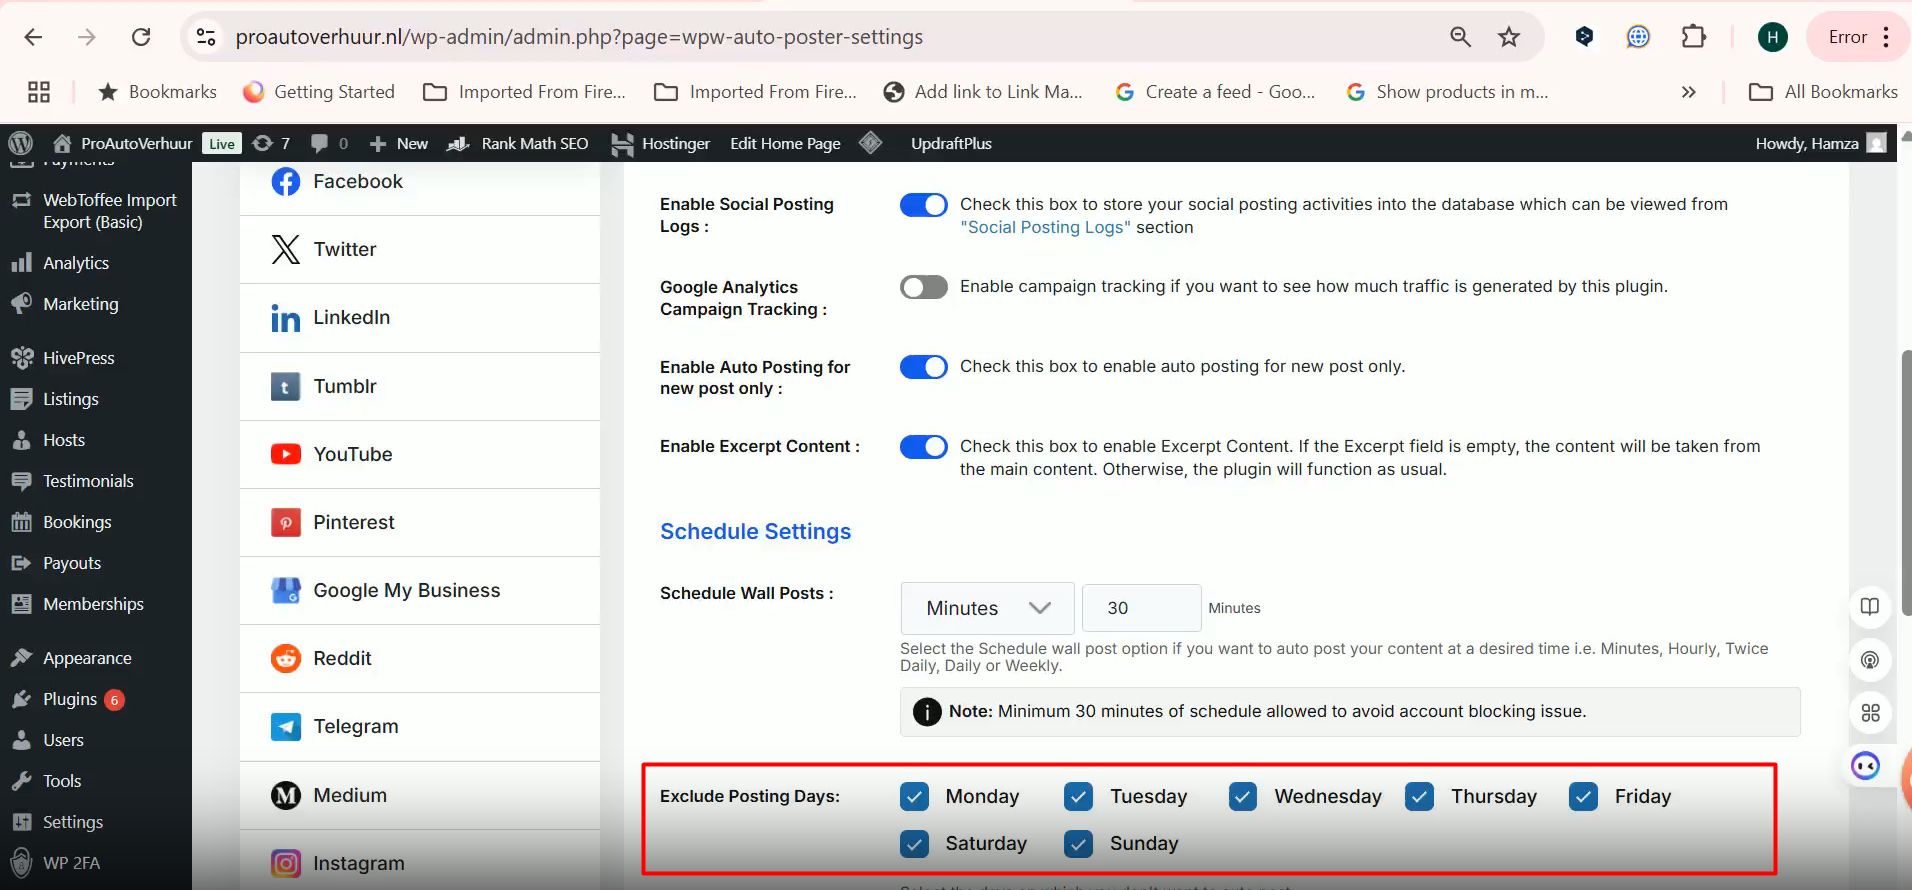Select the Telegram icon entry

pyautogui.click(x=285, y=727)
